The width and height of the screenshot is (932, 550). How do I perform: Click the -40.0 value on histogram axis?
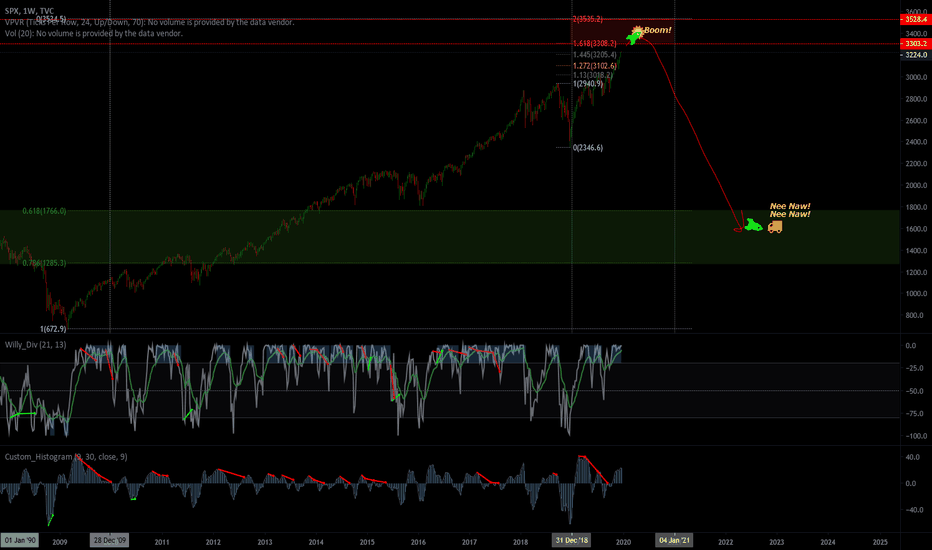914,510
